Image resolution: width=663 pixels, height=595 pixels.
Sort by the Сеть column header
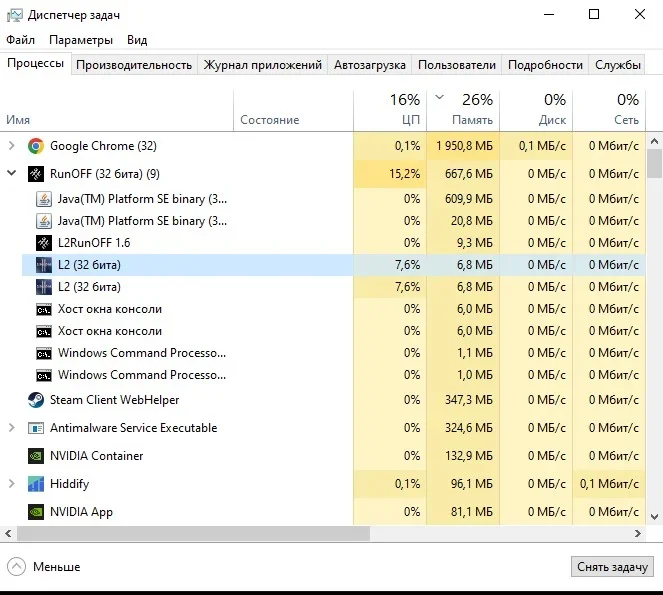click(609, 110)
